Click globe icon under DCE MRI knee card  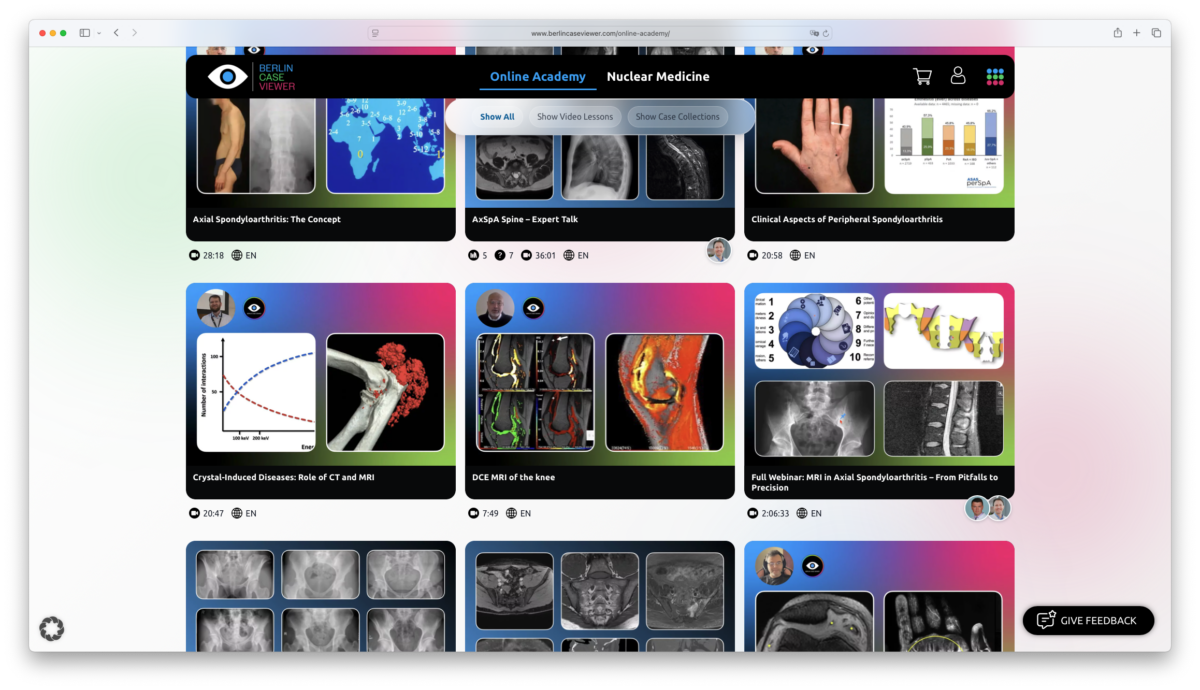pyautogui.click(x=511, y=513)
